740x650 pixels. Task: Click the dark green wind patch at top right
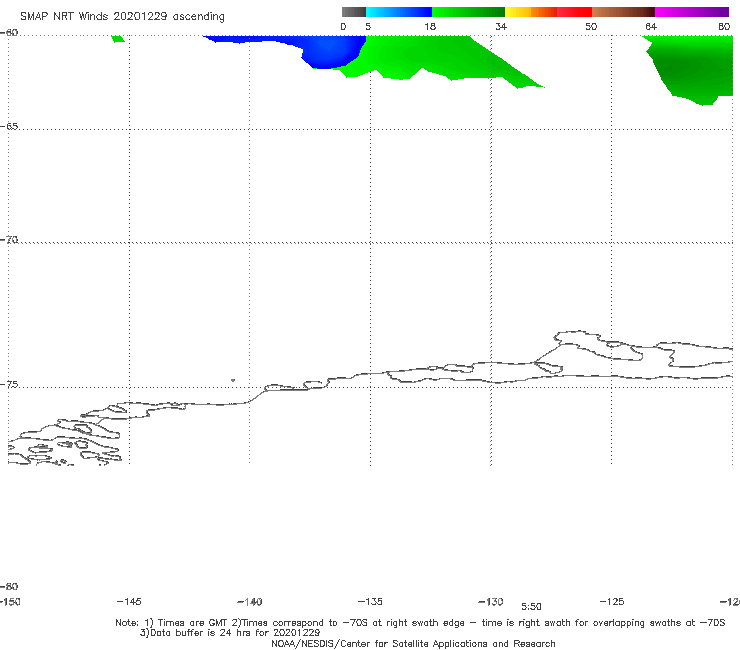tap(691, 68)
